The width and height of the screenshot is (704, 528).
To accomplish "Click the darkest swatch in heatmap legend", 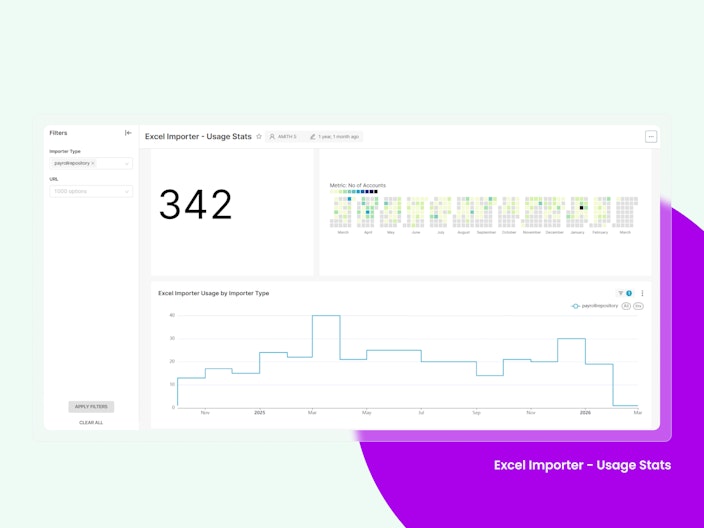I will pos(376,192).
